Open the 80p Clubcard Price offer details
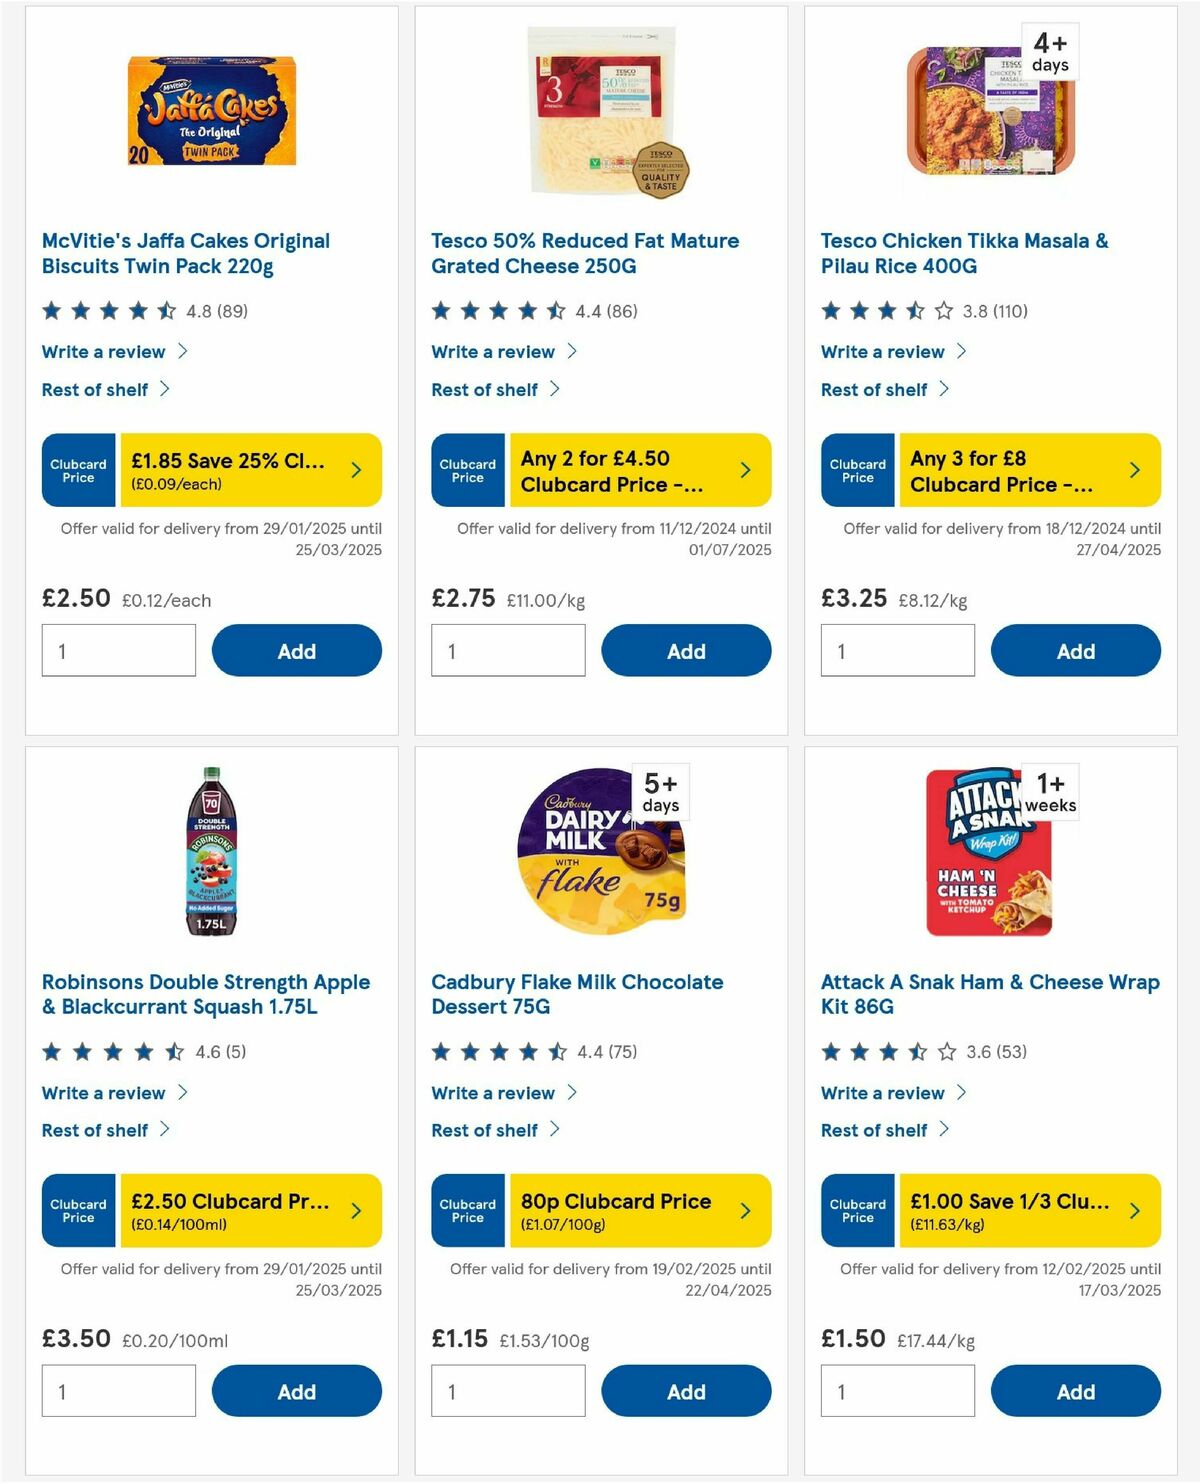 pyautogui.click(x=744, y=1210)
